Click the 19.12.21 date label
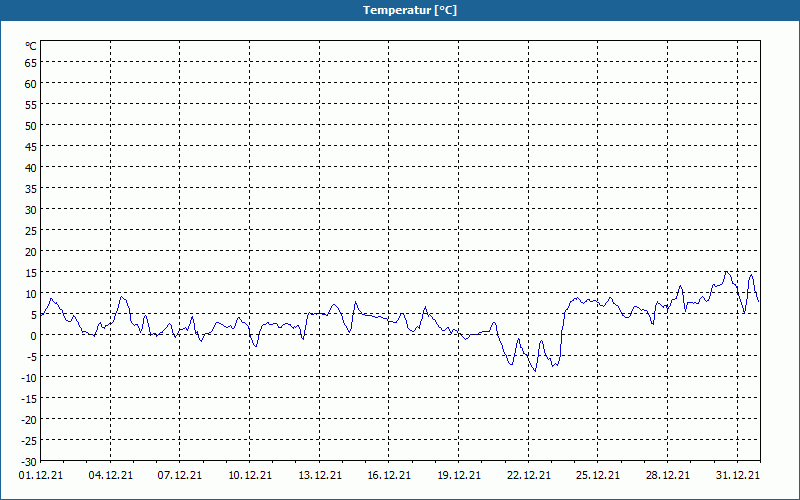This screenshot has height=500, width=800. click(x=459, y=475)
